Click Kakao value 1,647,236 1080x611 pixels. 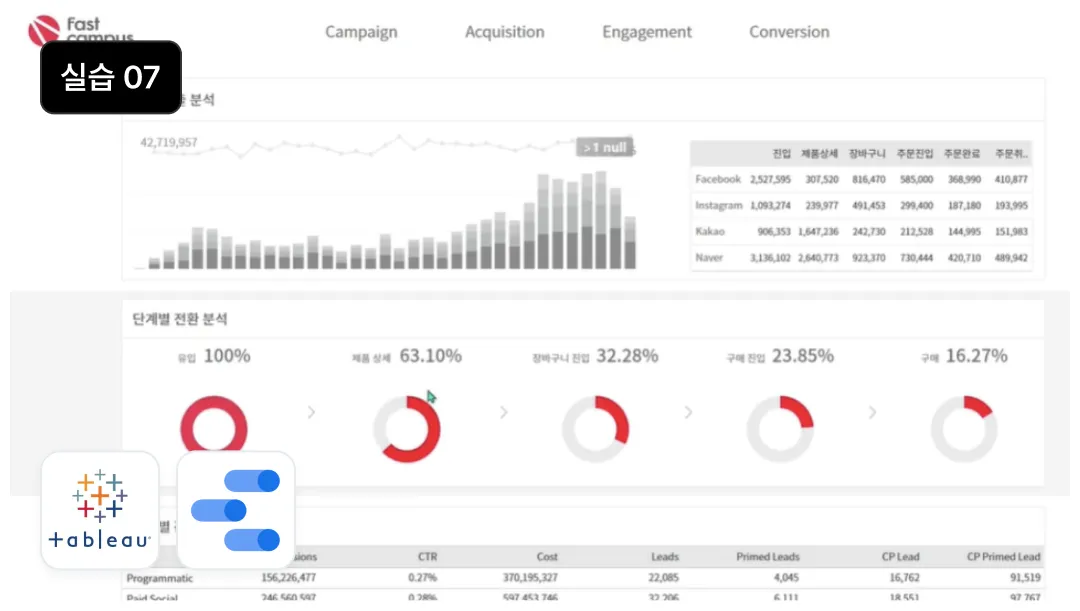pyautogui.click(x=818, y=231)
